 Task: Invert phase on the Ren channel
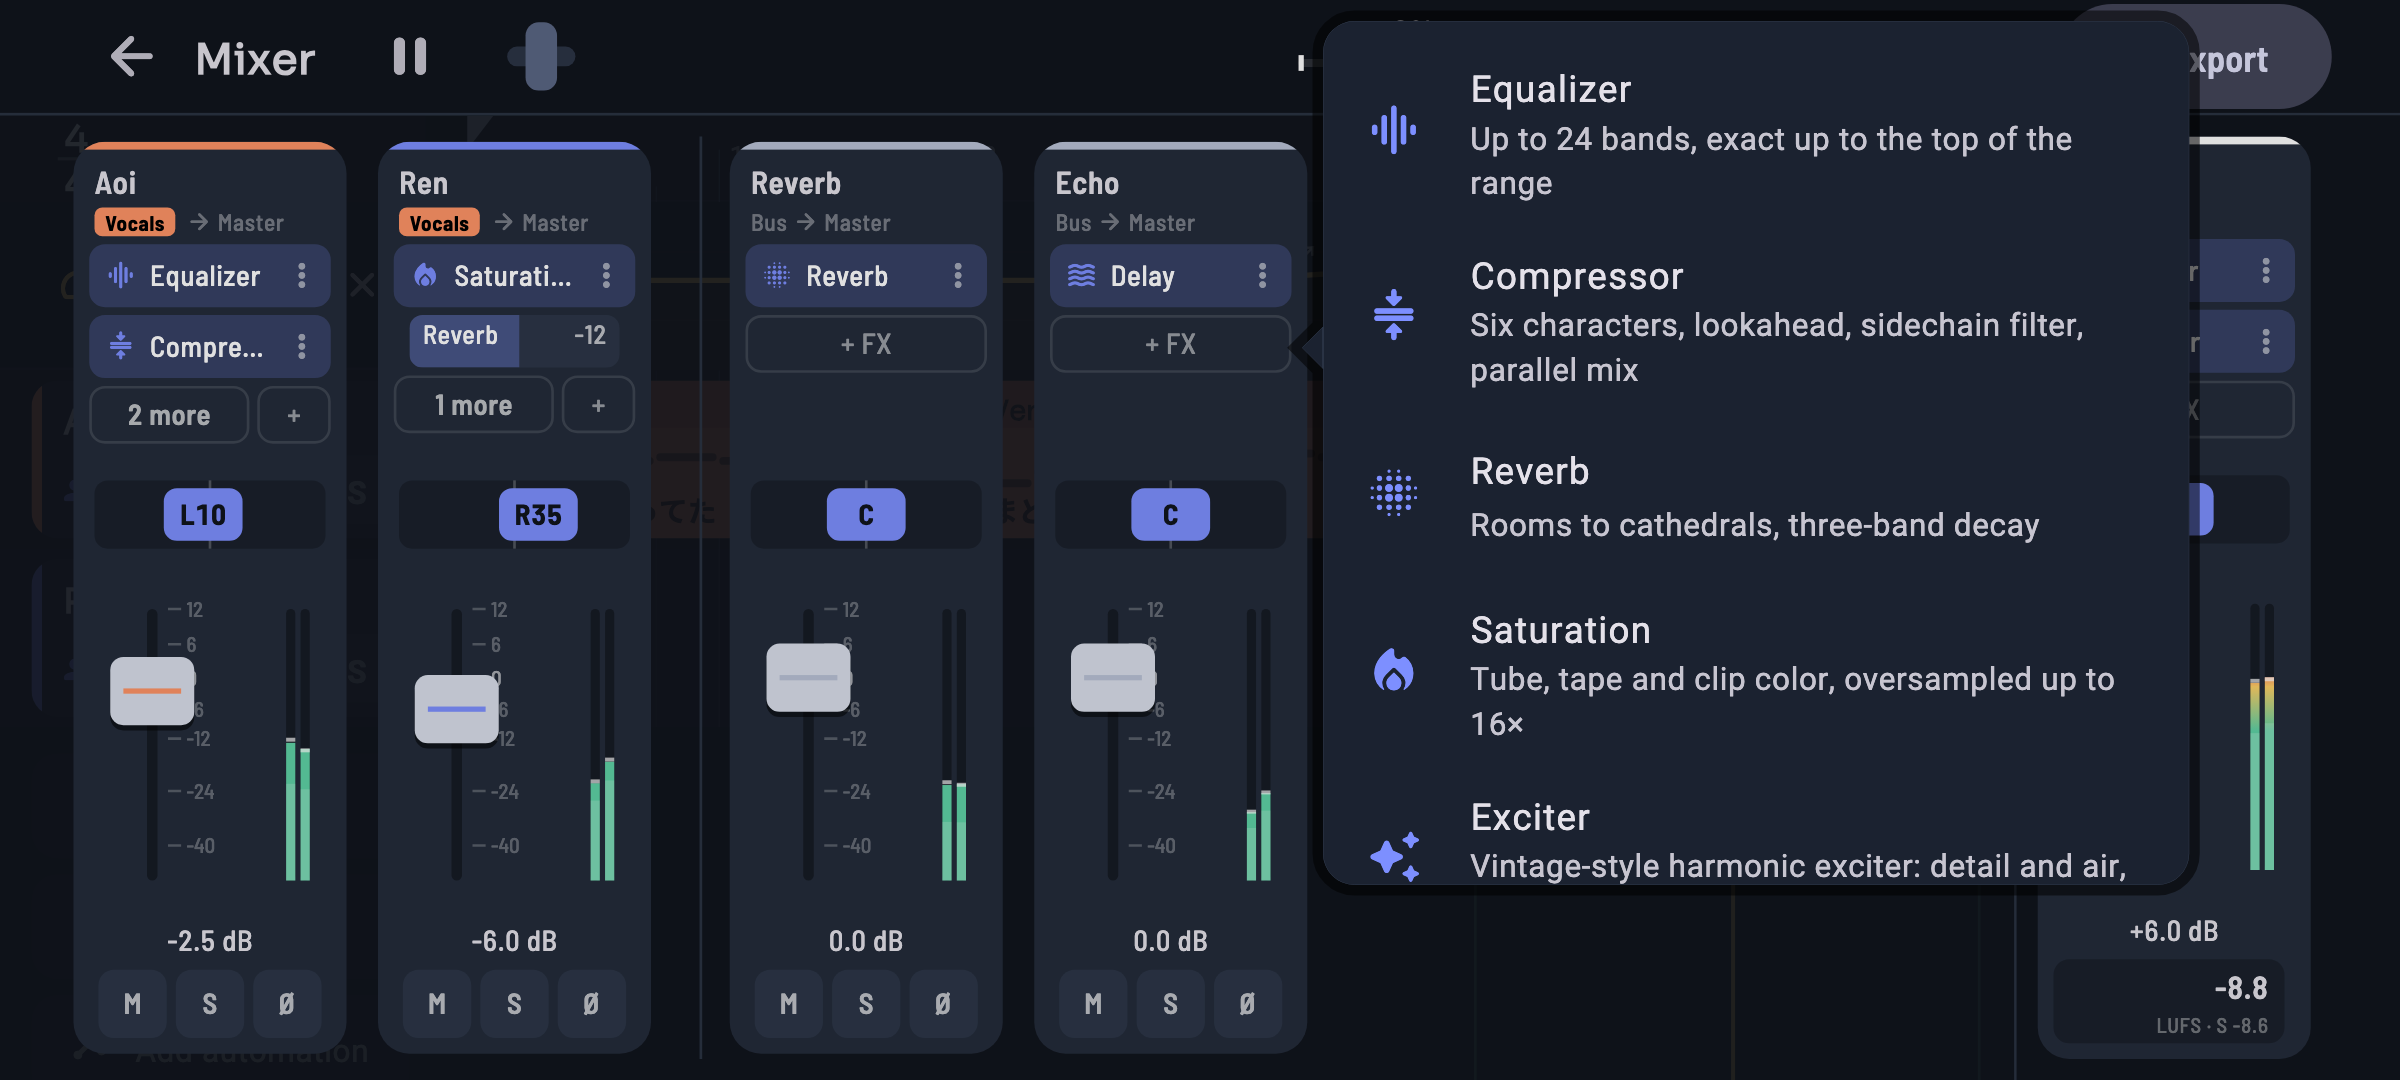pos(590,1003)
